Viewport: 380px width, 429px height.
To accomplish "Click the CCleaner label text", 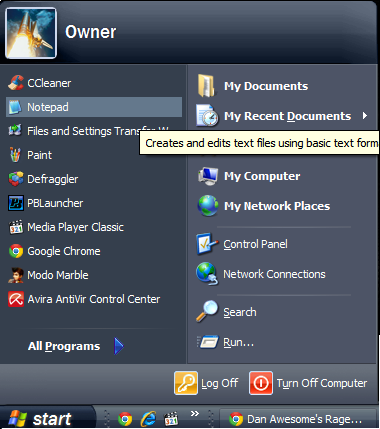I will 49,83.
